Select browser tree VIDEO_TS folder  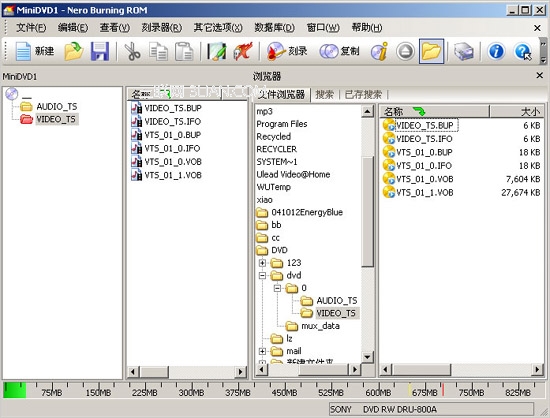pos(336,313)
